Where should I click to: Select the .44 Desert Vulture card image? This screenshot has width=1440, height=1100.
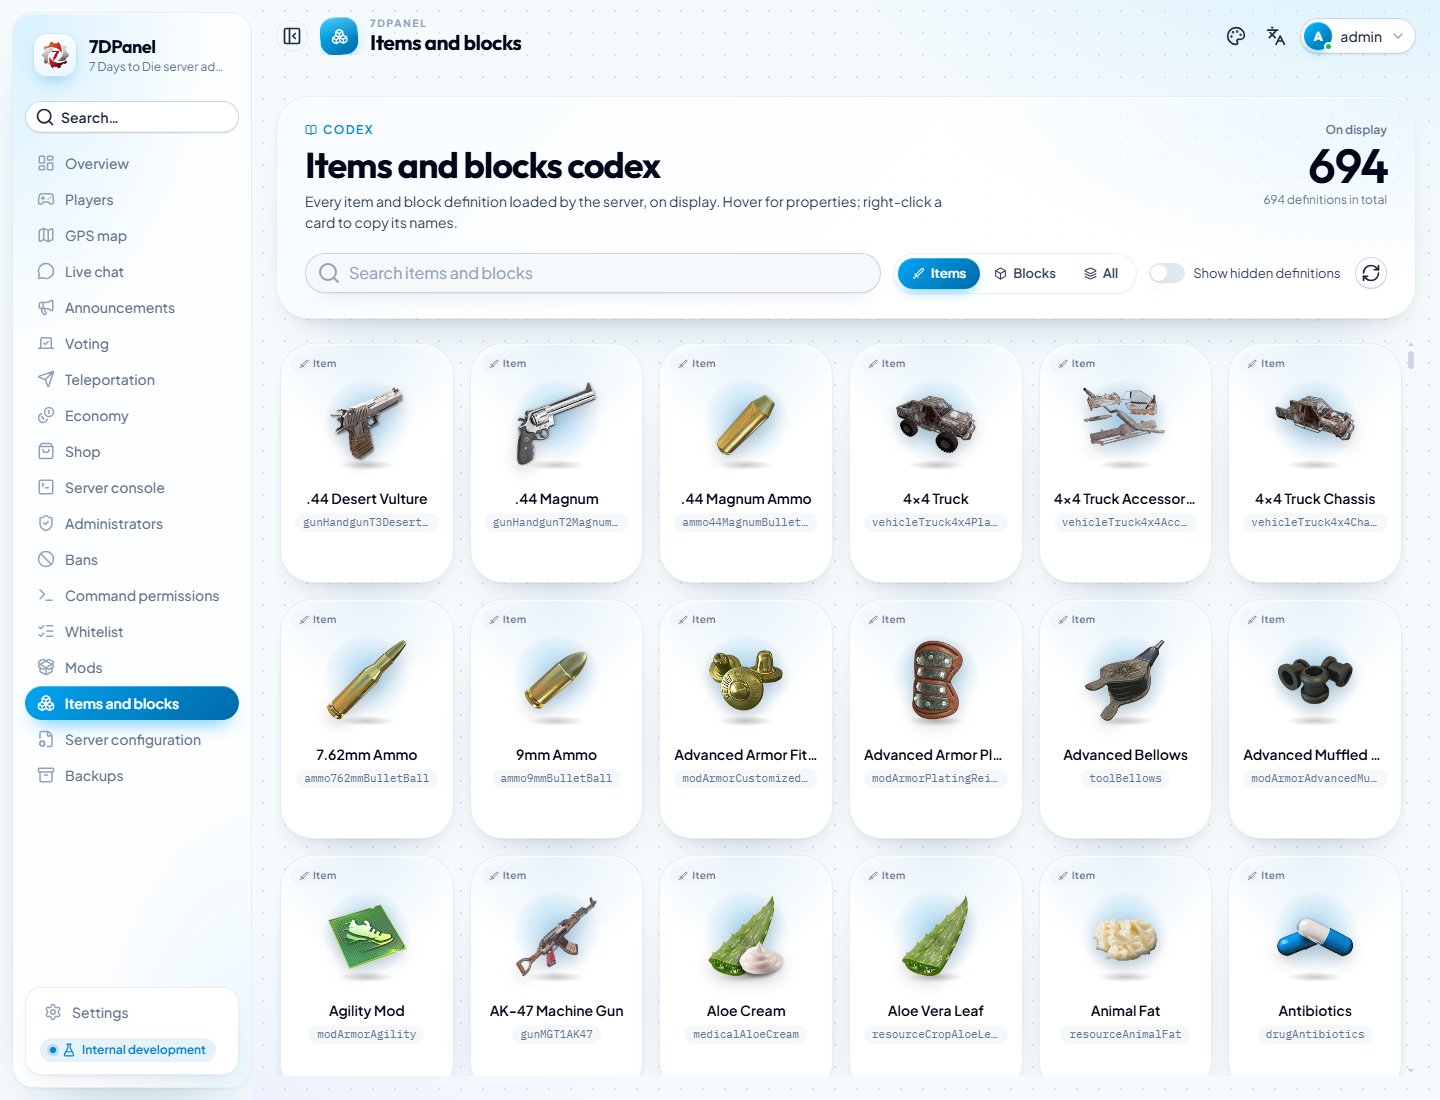pos(367,425)
